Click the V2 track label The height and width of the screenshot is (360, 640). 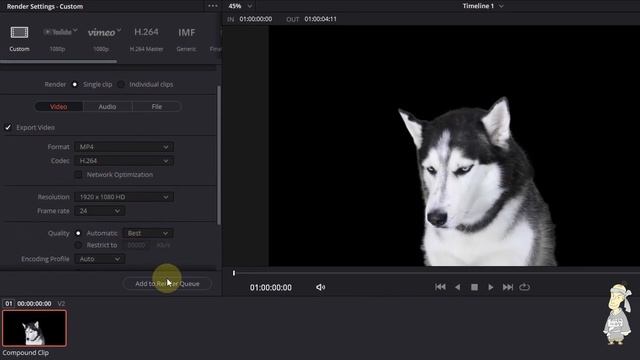click(x=61, y=304)
